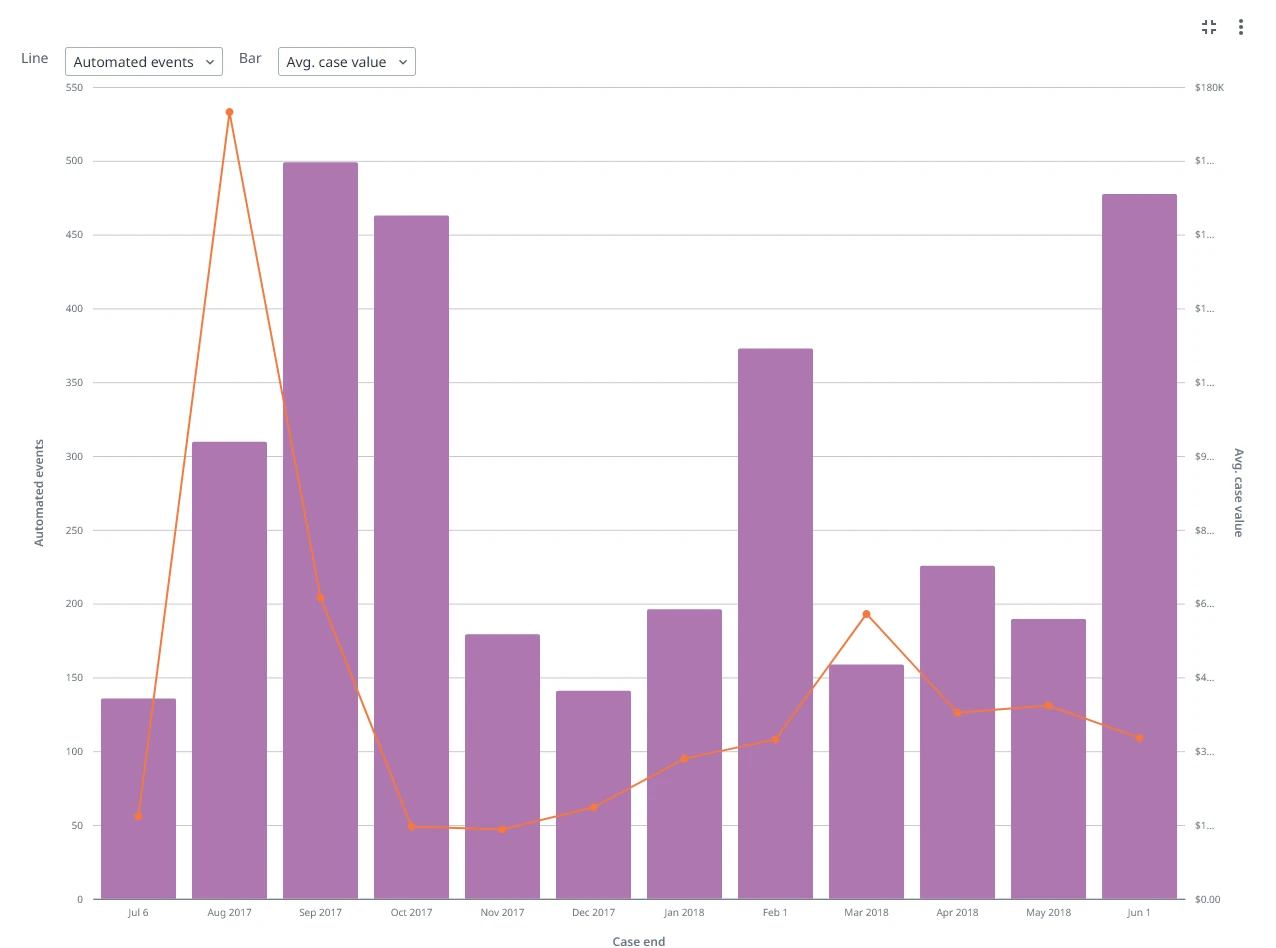Click the '$180K' right axis label

pos(1209,88)
